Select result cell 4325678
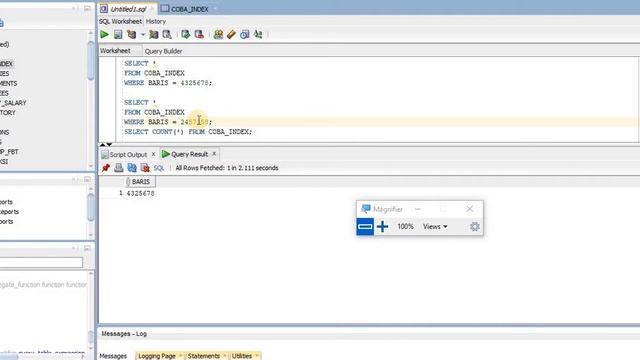Viewport: 640px width, 360px height. coord(140,193)
